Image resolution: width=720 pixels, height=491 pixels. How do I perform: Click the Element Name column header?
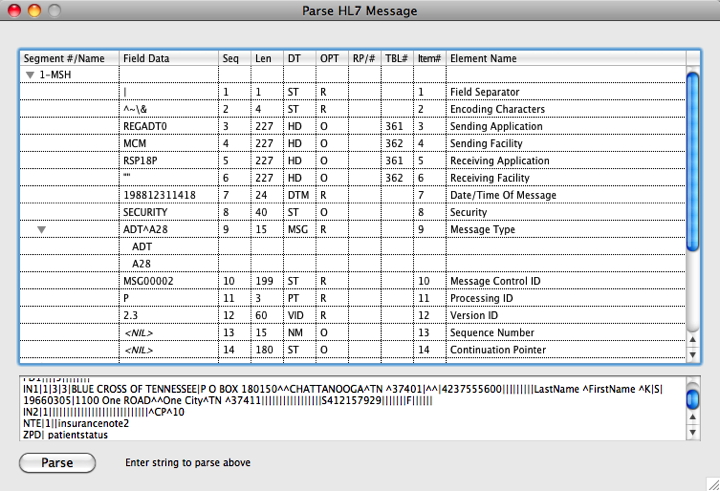(565, 58)
